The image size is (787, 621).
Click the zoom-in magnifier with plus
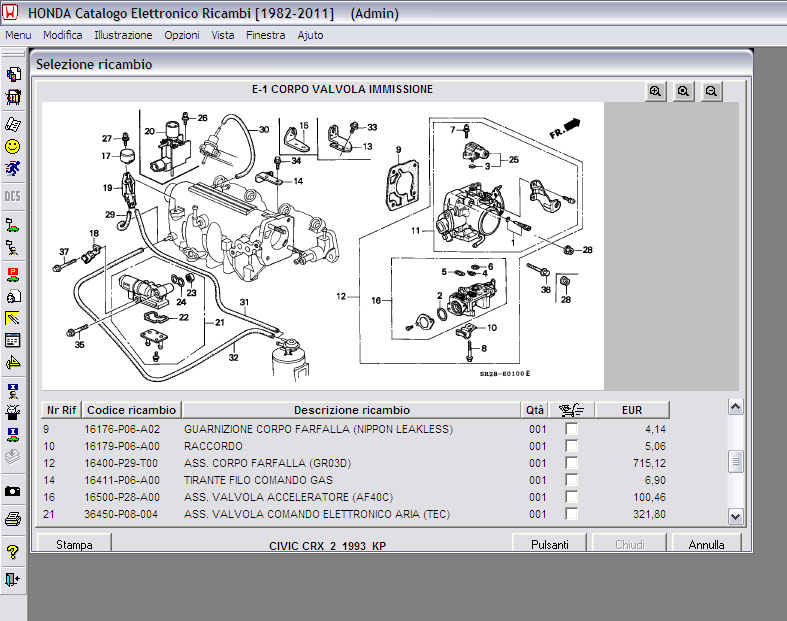[655, 91]
